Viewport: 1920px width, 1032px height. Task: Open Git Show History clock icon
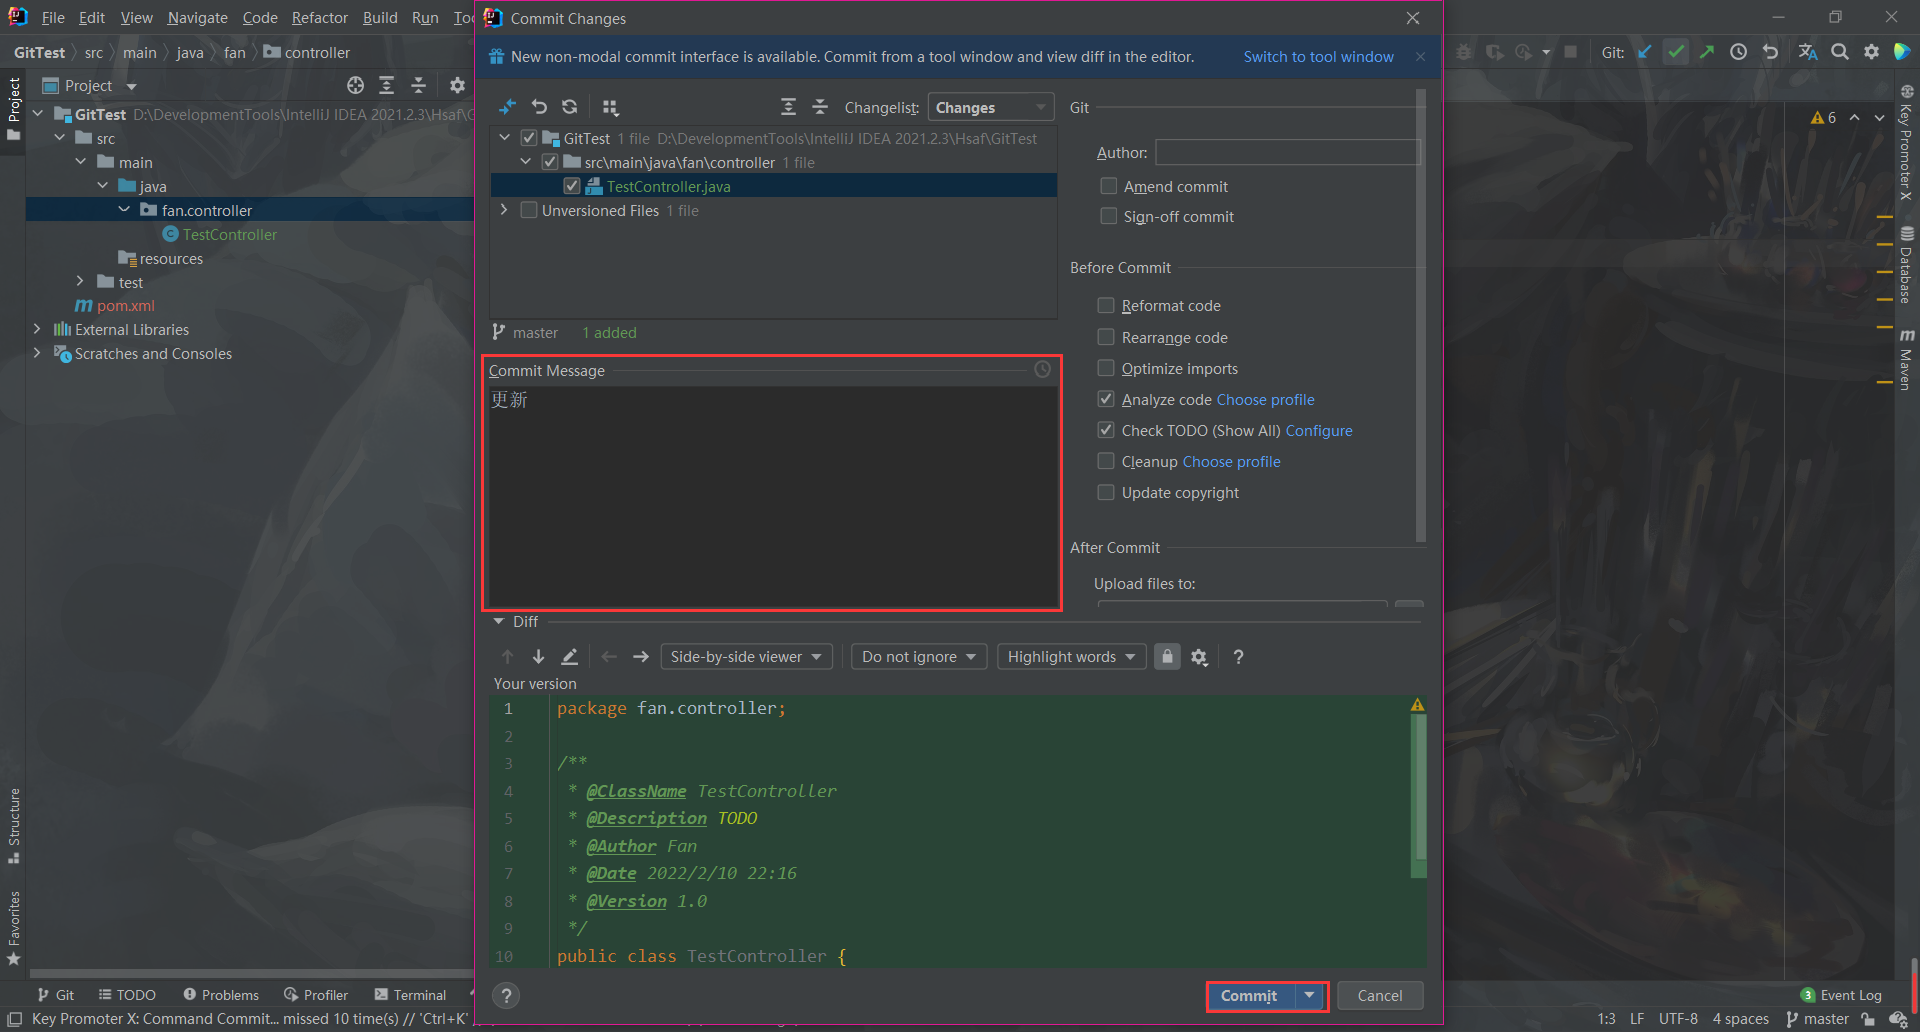click(1739, 52)
